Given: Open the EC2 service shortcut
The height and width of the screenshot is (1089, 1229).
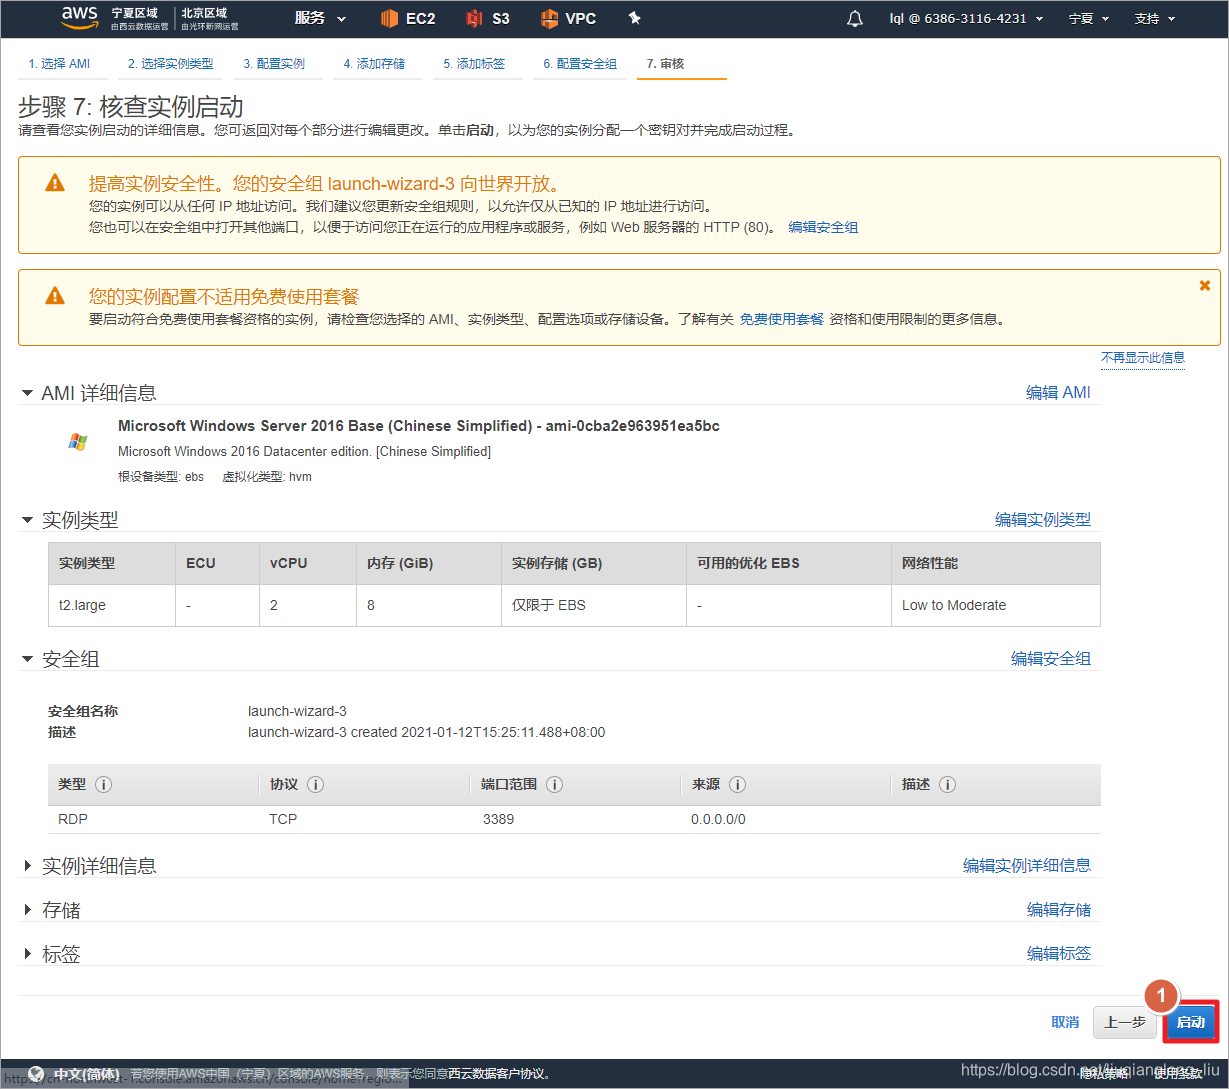Looking at the screenshot, I should click(x=408, y=19).
